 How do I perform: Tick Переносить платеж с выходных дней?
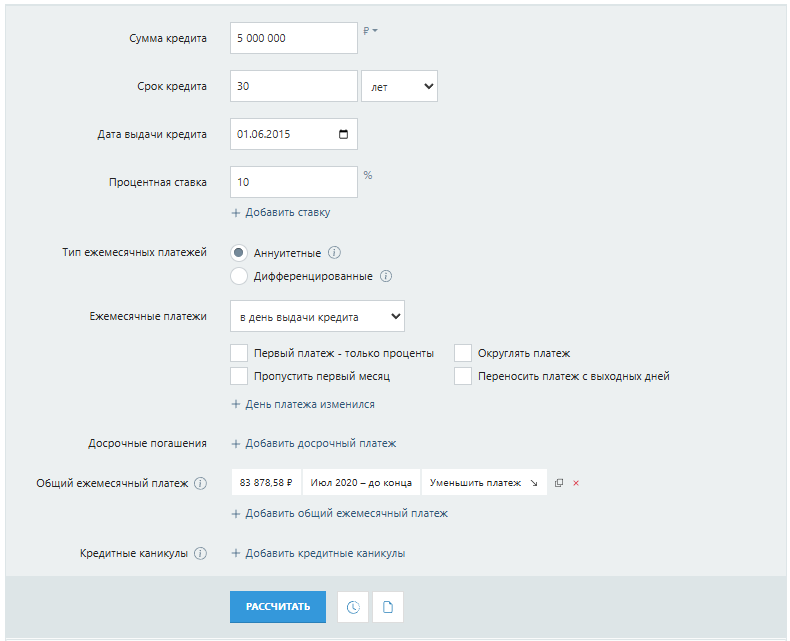coord(463,376)
